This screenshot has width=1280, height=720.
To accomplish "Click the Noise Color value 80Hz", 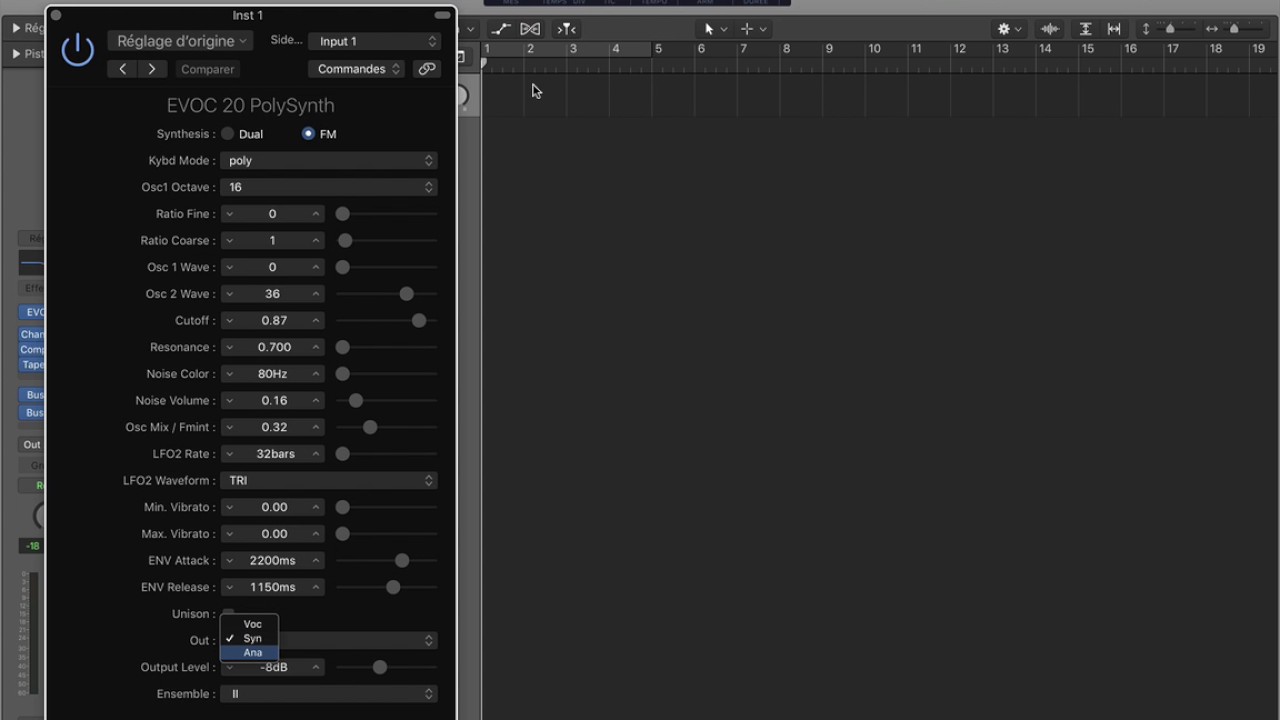I will pos(273,374).
